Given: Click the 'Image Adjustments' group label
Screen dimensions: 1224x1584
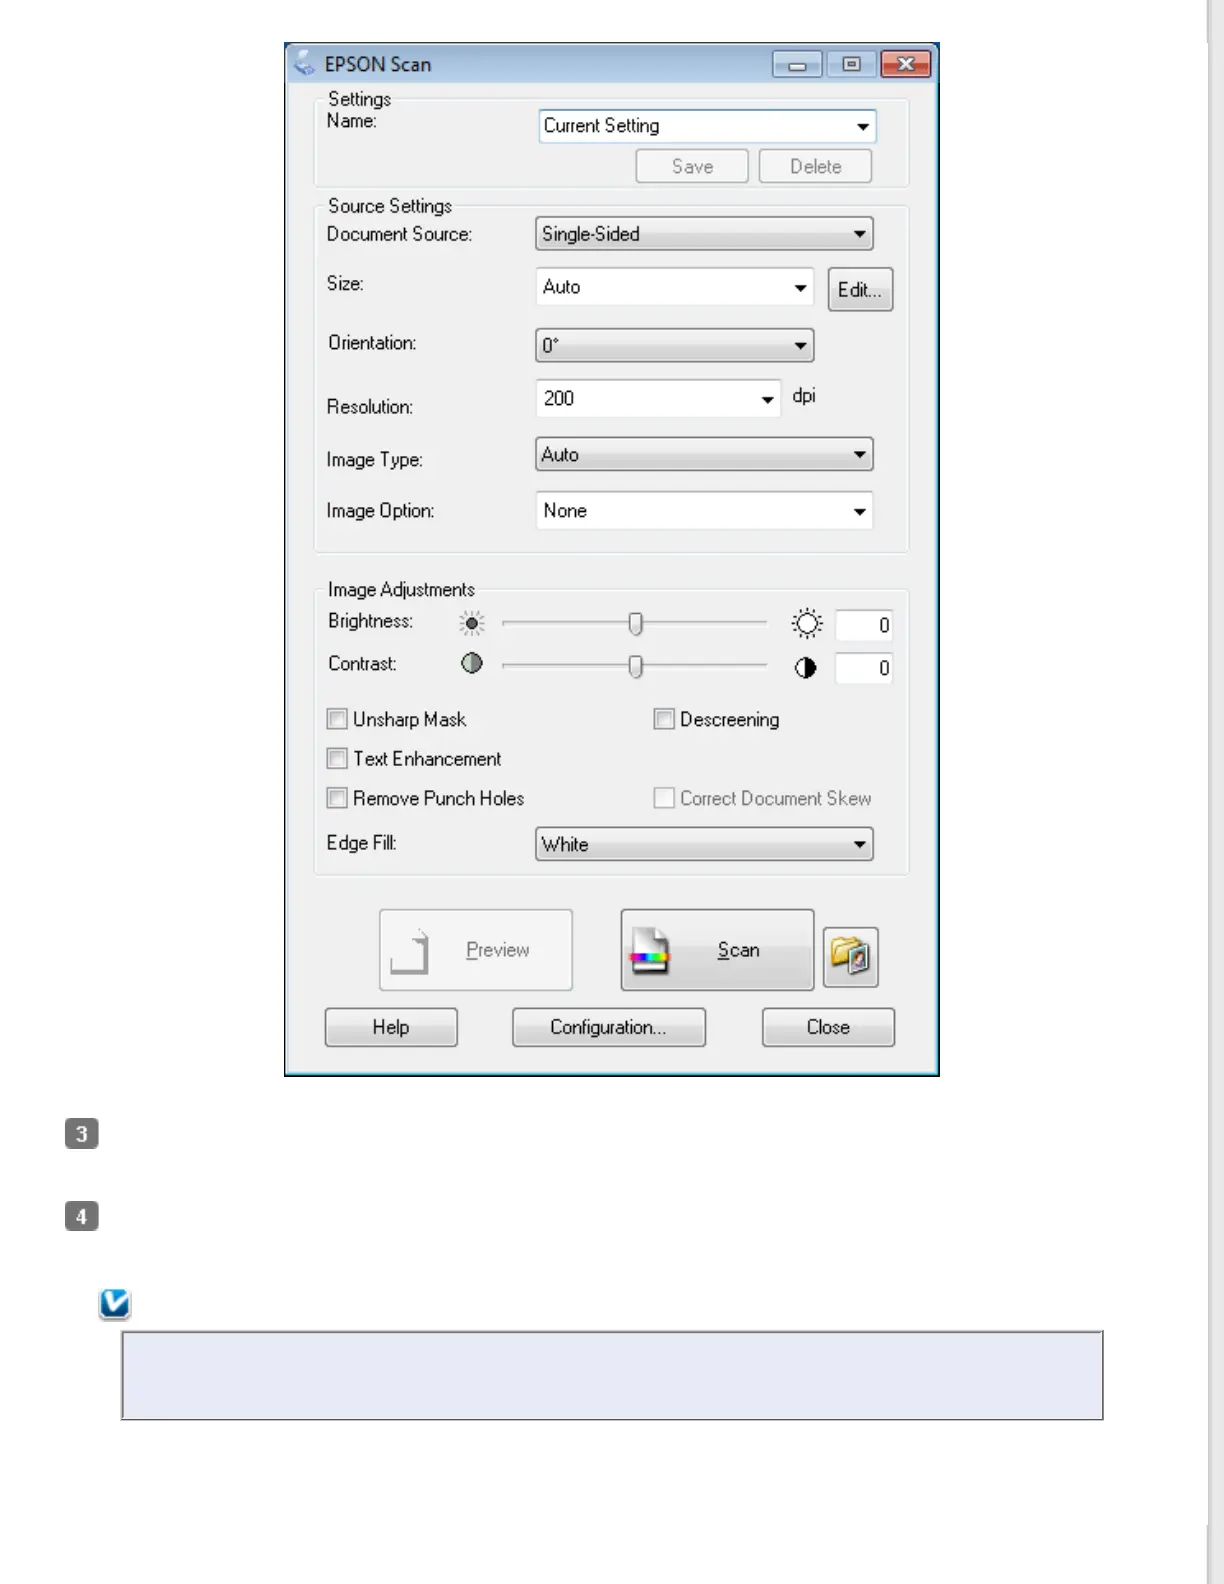Looking at the screenshot, I should click(x=401, y=590).
